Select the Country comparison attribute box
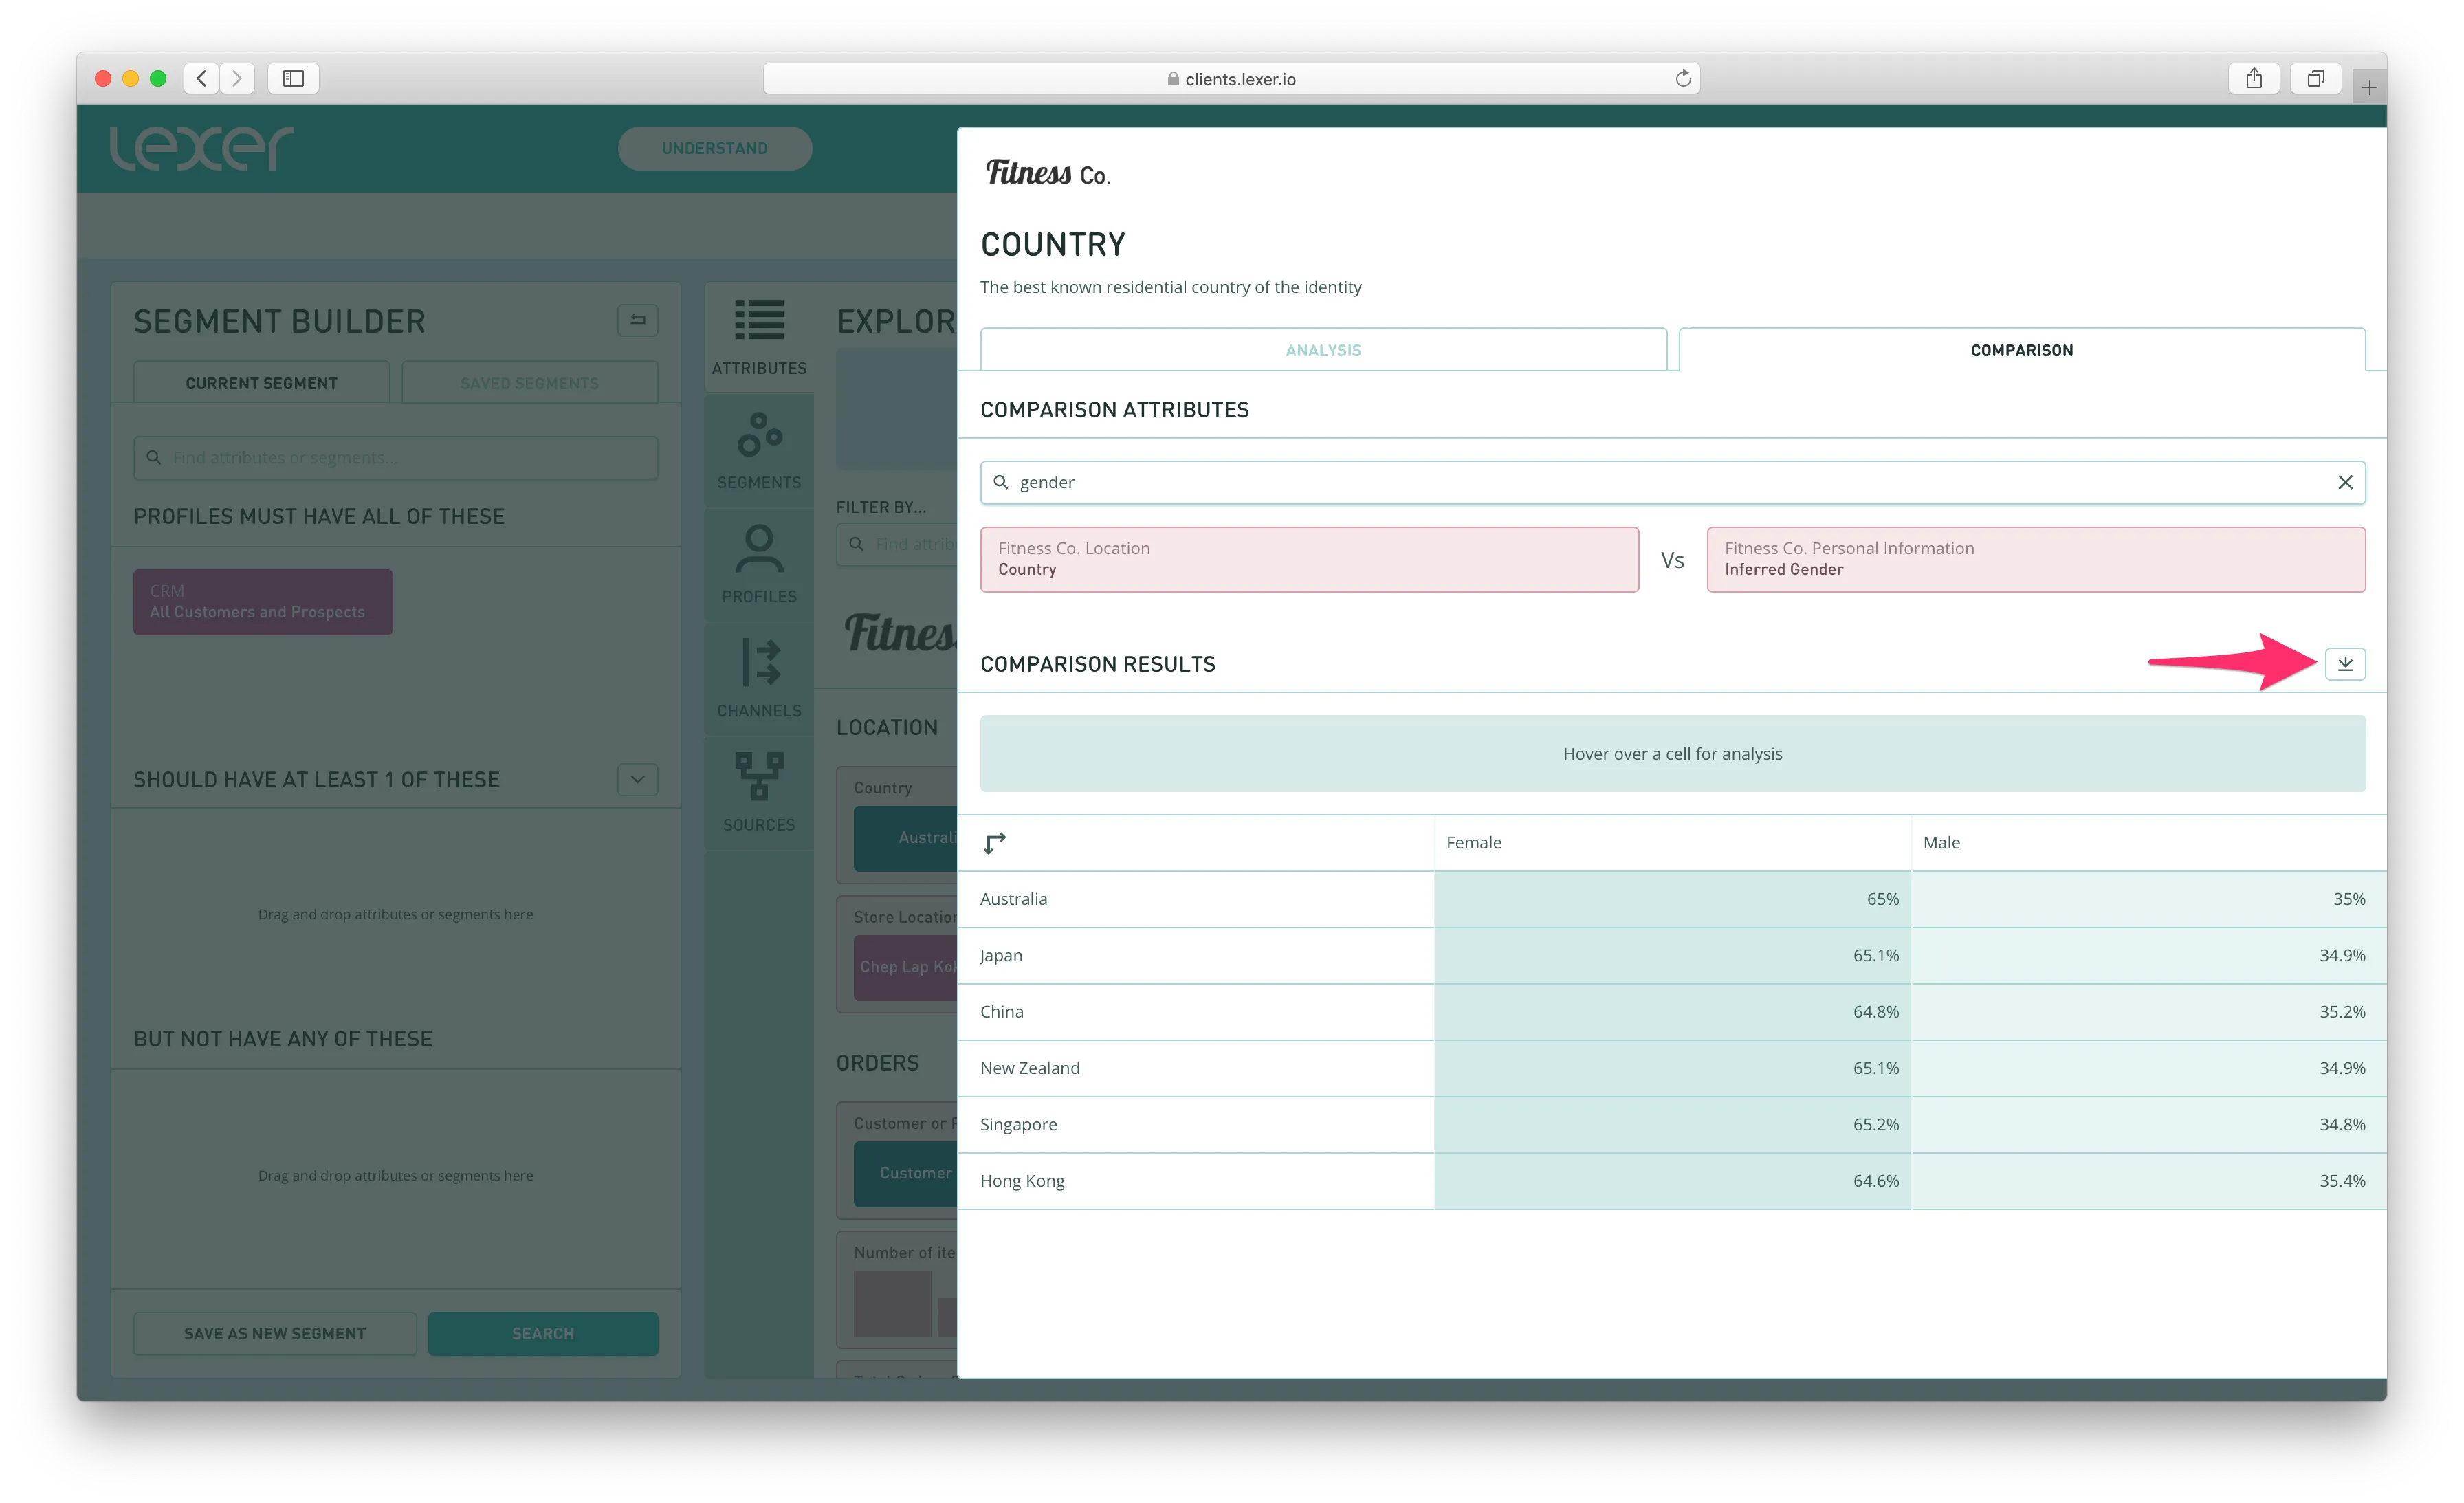 pyautogui.click(x=1308, y=559)
